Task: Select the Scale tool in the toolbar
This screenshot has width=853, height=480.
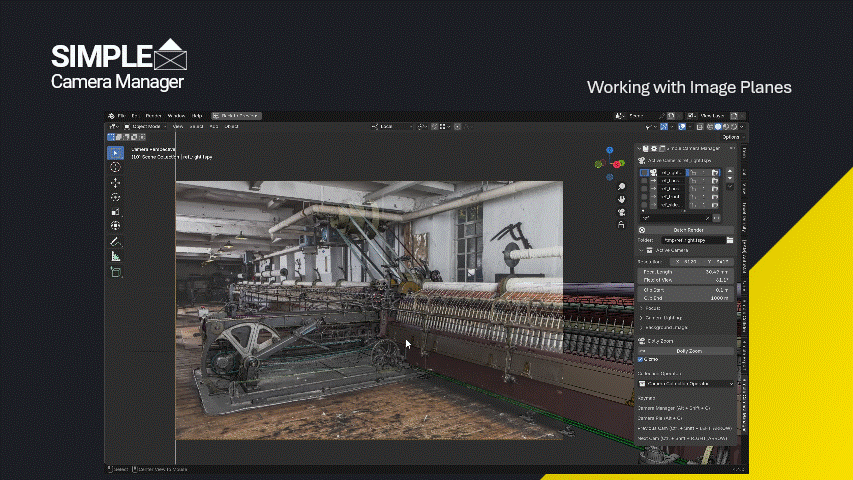Action: click(115, 212)
